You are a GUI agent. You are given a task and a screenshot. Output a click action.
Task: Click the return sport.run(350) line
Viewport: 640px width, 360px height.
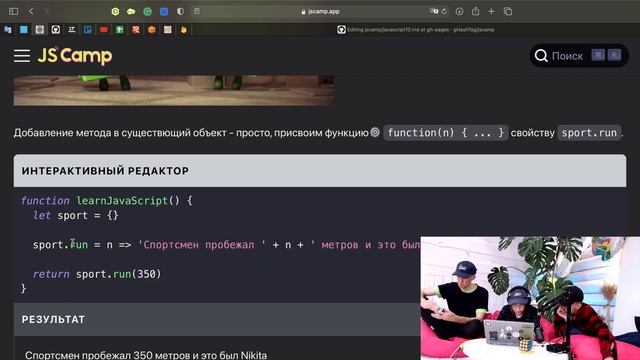[97, 274]
